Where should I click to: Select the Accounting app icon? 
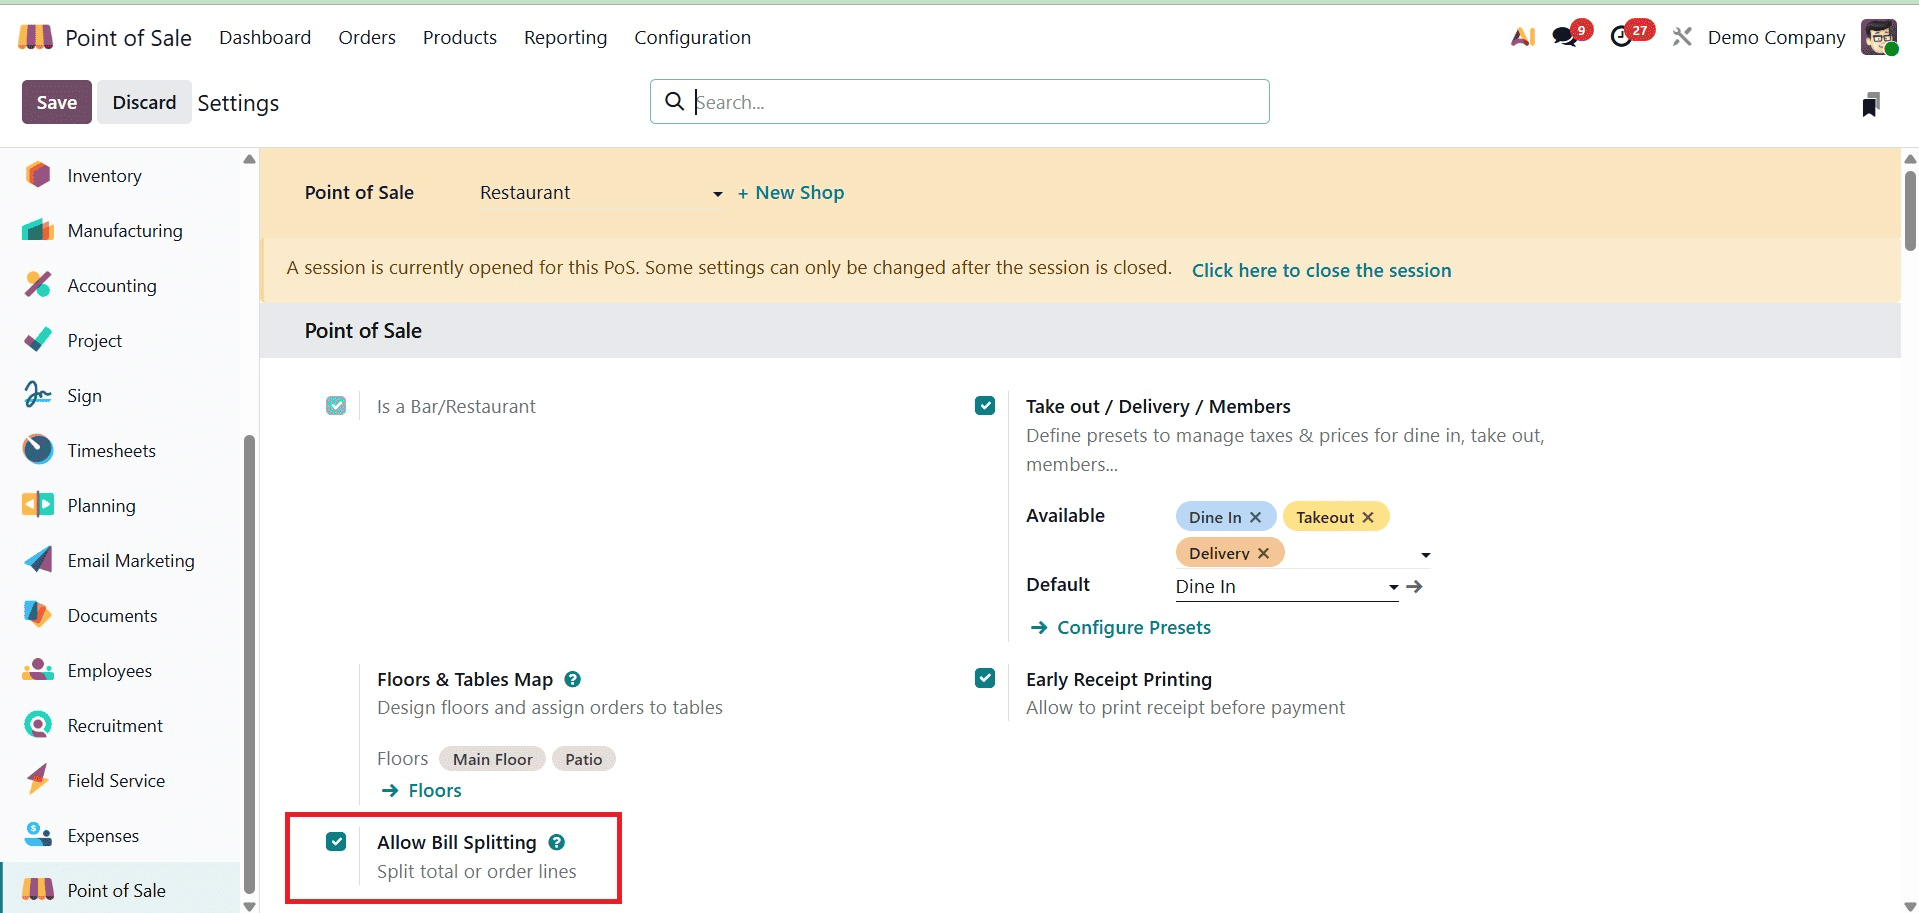click(111, 285)
